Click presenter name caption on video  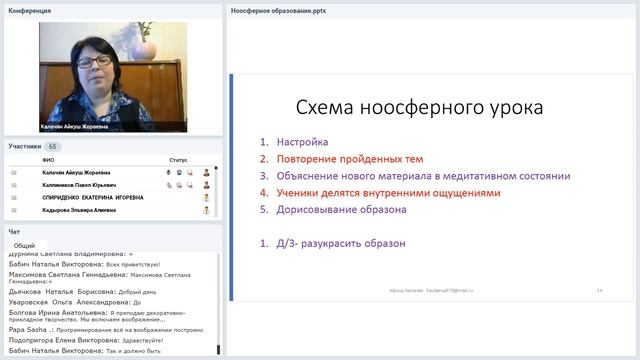pyautogui.click(x=74, y=127)
